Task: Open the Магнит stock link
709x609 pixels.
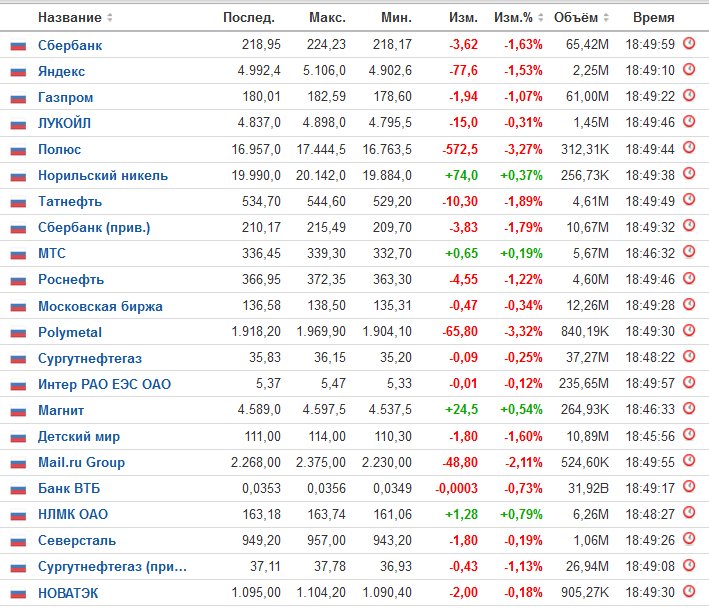Action: 61,411
